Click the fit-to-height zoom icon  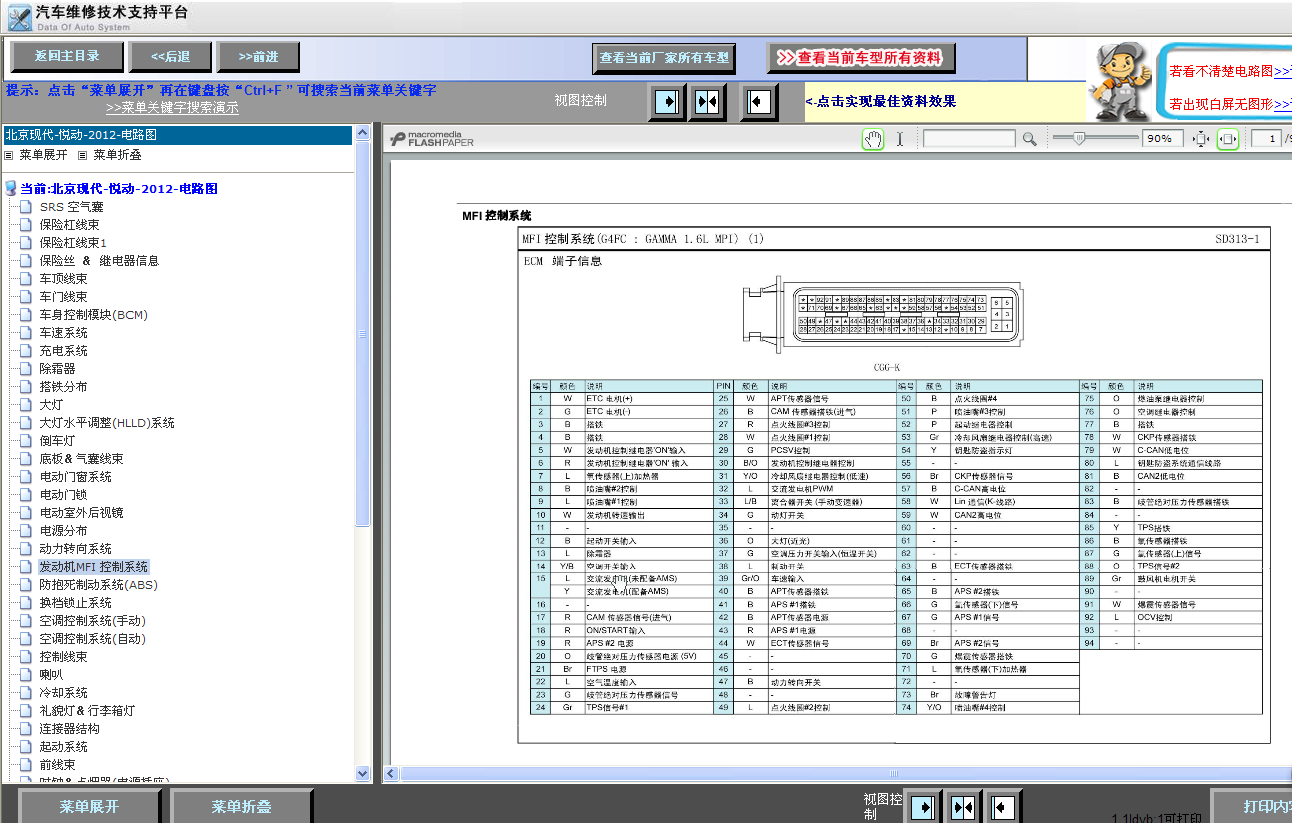[1201, 139]
